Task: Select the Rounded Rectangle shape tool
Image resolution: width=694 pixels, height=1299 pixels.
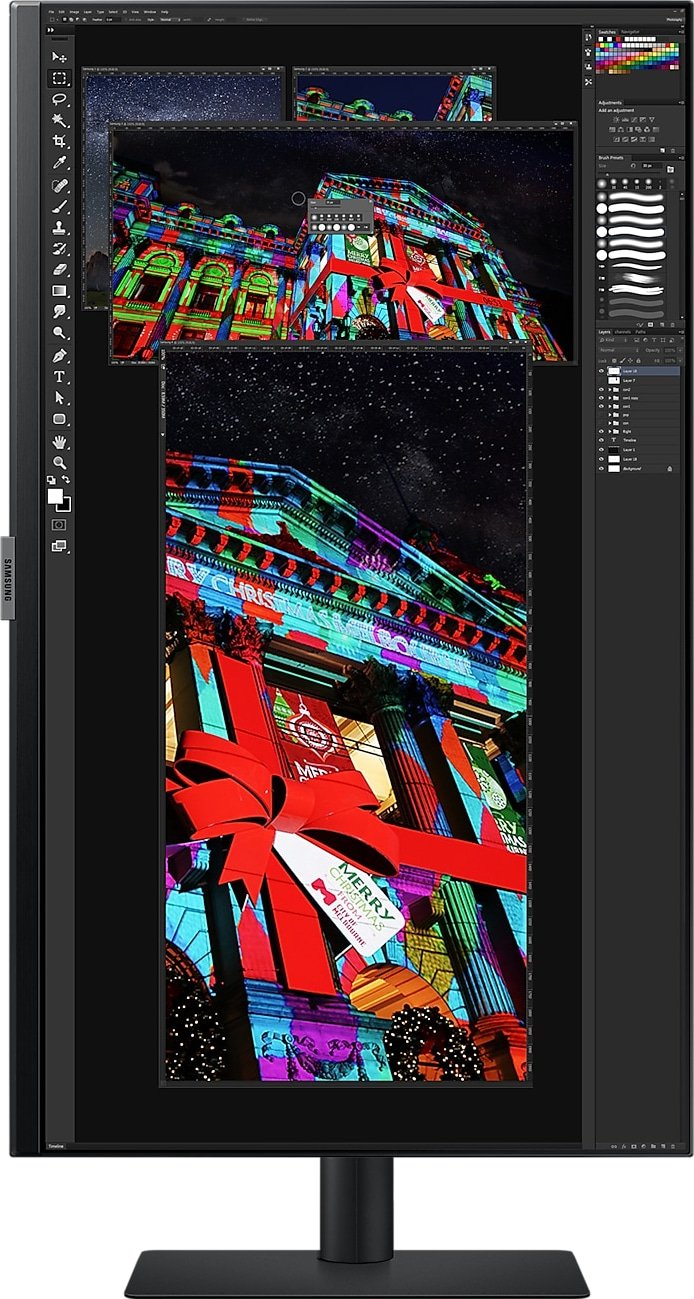Action: click(x=59, y=419)
